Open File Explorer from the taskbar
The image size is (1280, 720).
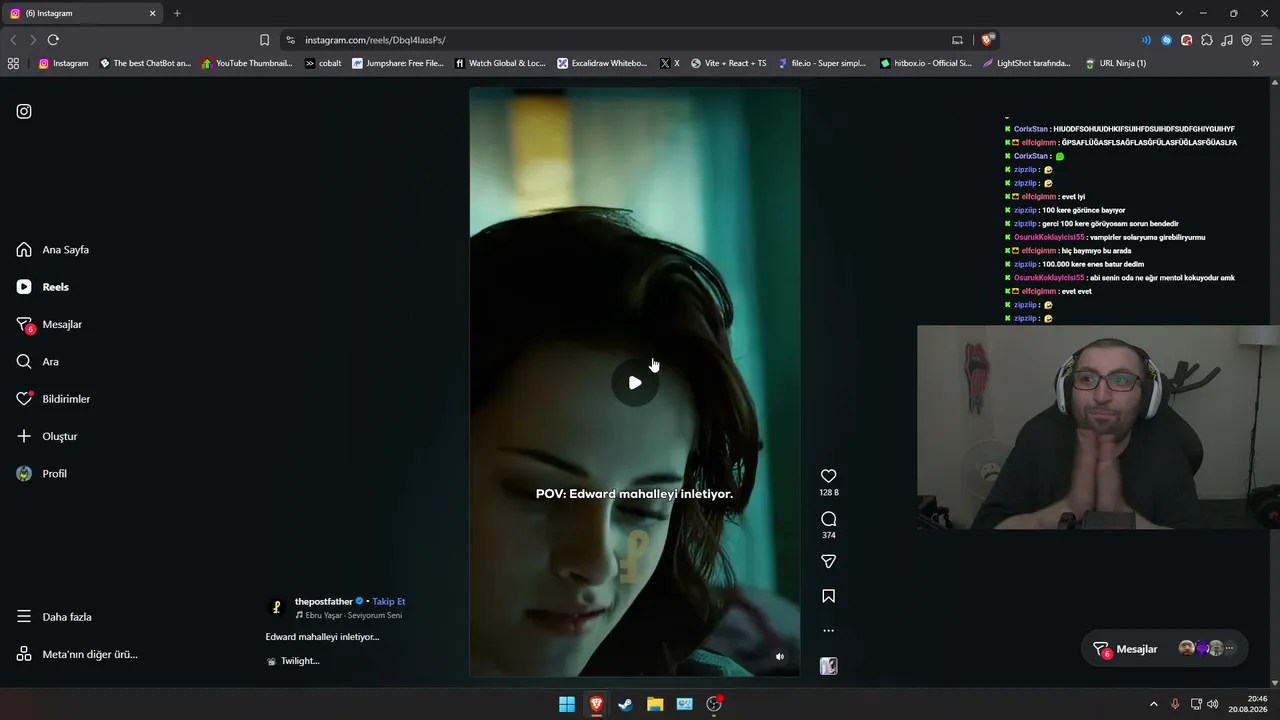[655, 704]
